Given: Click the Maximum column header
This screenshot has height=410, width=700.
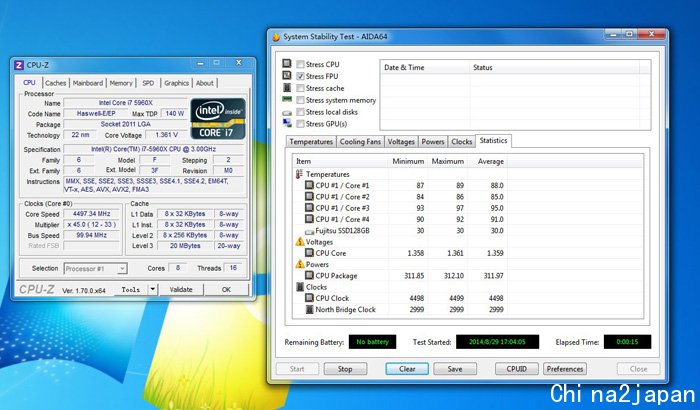Looking at the screenshot, I should [447, 161].
